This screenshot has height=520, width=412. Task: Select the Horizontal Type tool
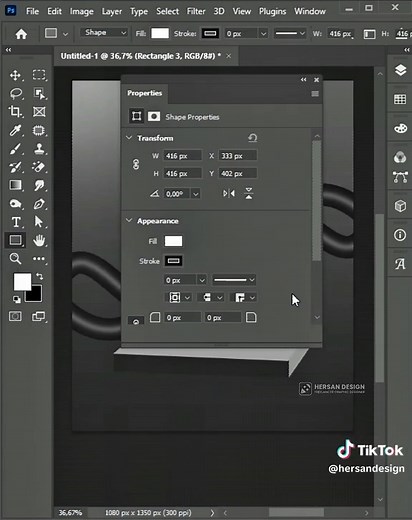[16, 222]
